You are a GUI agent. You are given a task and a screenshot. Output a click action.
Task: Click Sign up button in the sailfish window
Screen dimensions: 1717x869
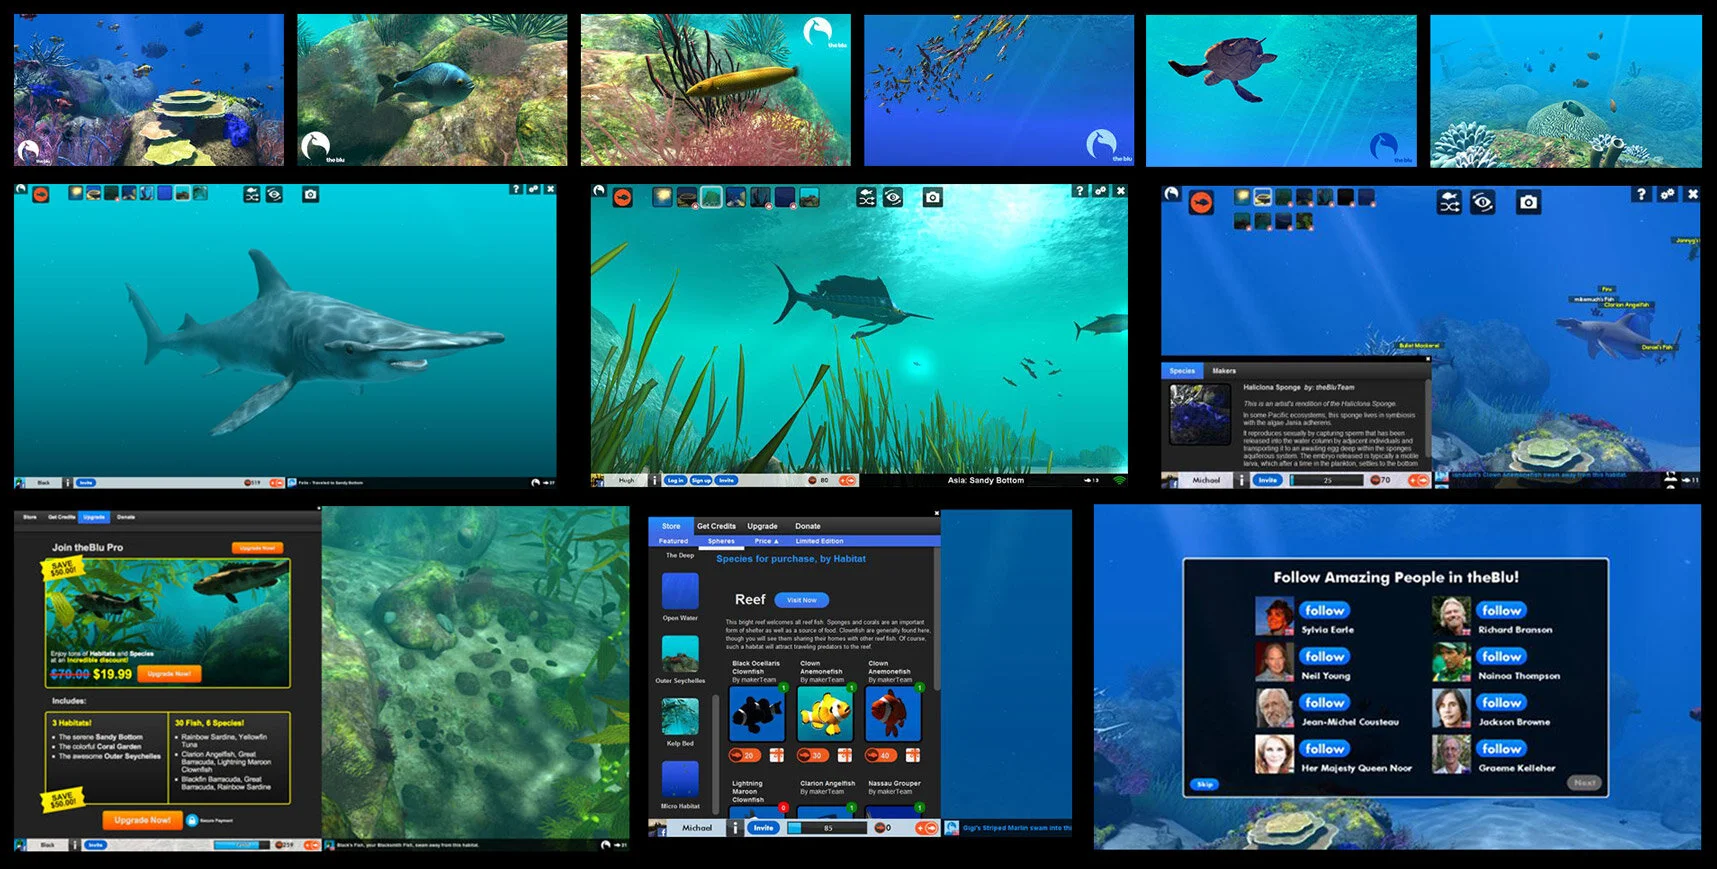coord(701,480)
